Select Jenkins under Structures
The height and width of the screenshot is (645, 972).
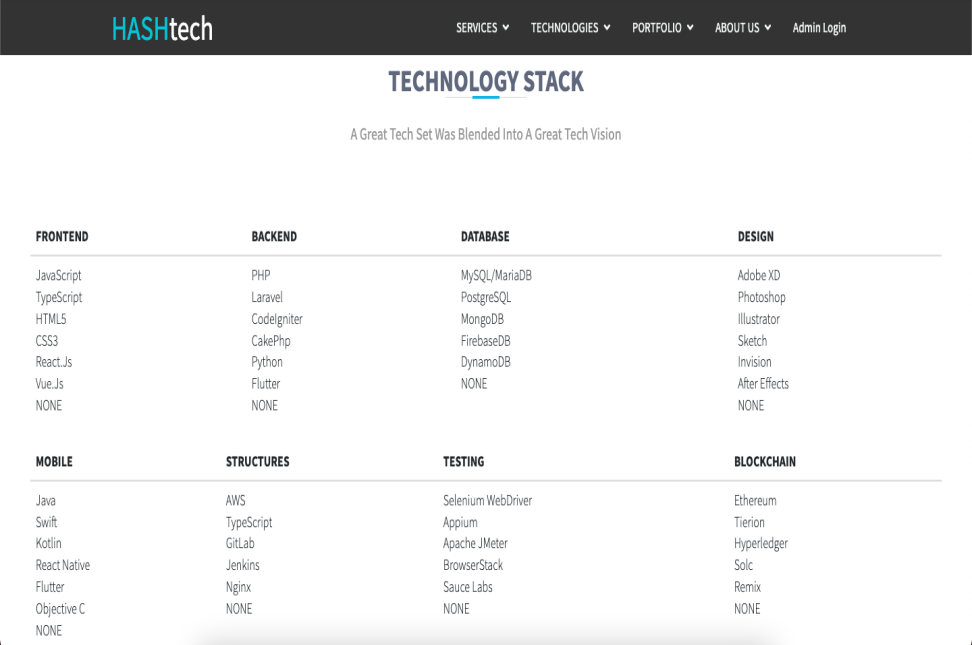pos(243,566)
